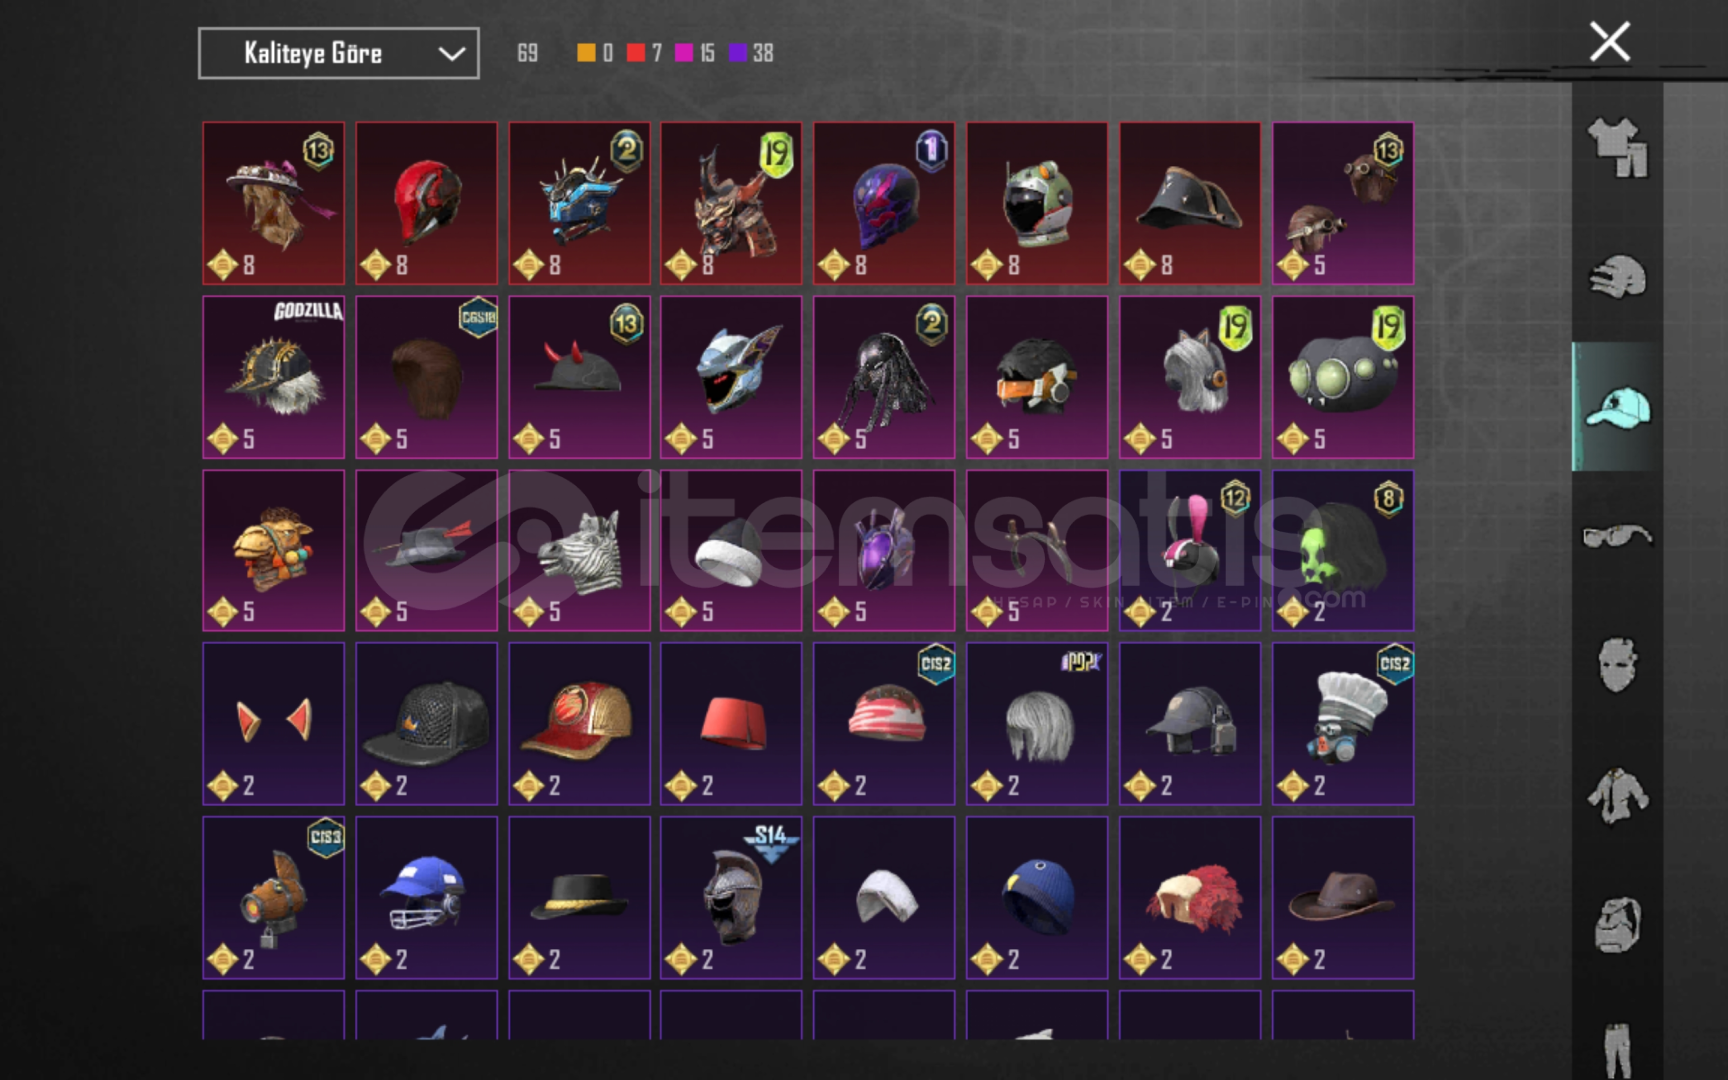Switch to the glasses category icon
The image size is (1728, 1080).
click(1617, 537)
